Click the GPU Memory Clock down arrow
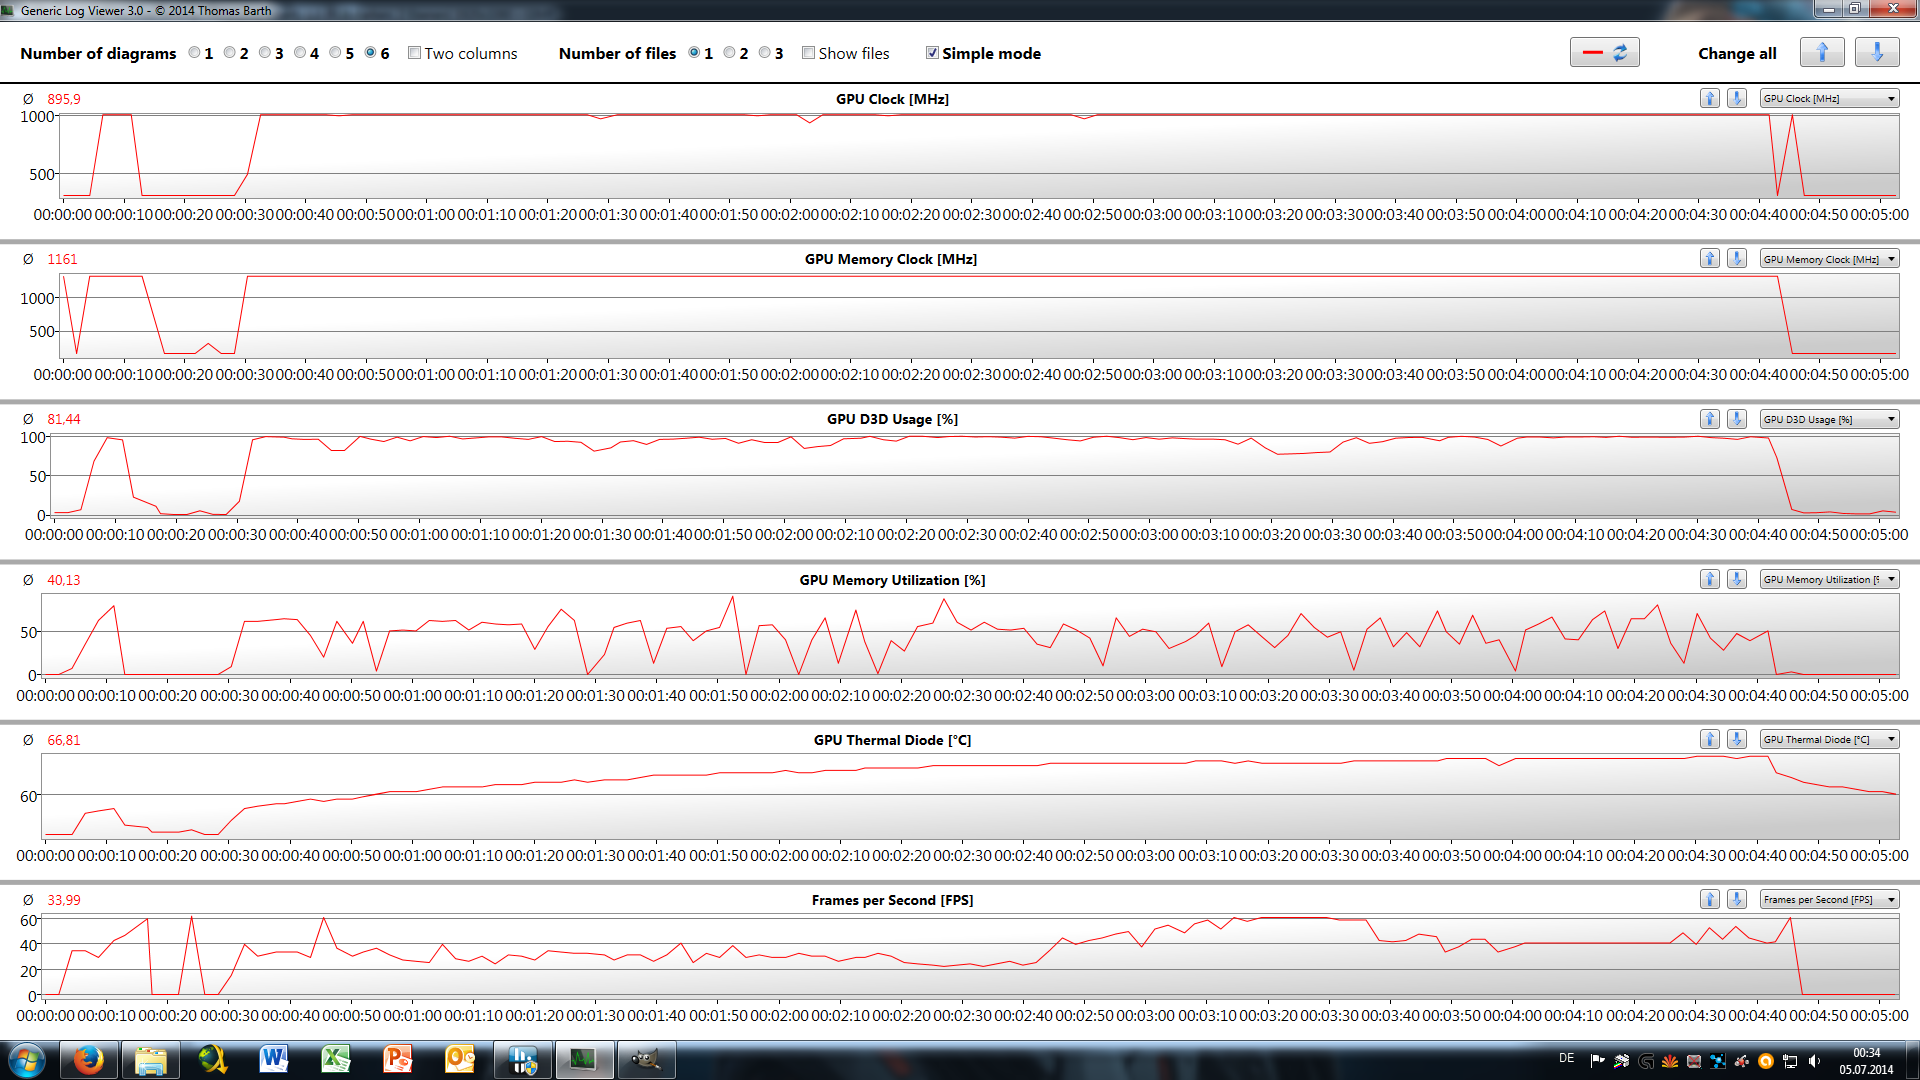The image size is (1920, 1080). point(1737,259)
